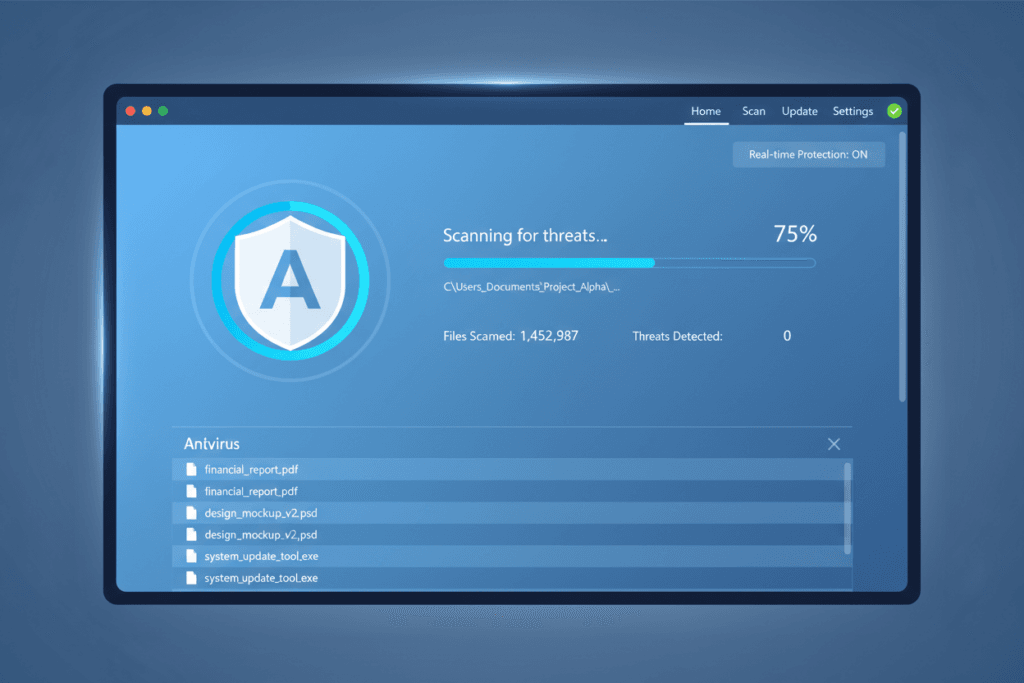Image resolution: width=1024 pixels, height=683 pixels.
Task: Click the "Files Scaned:" label
Action: [479, 336]
